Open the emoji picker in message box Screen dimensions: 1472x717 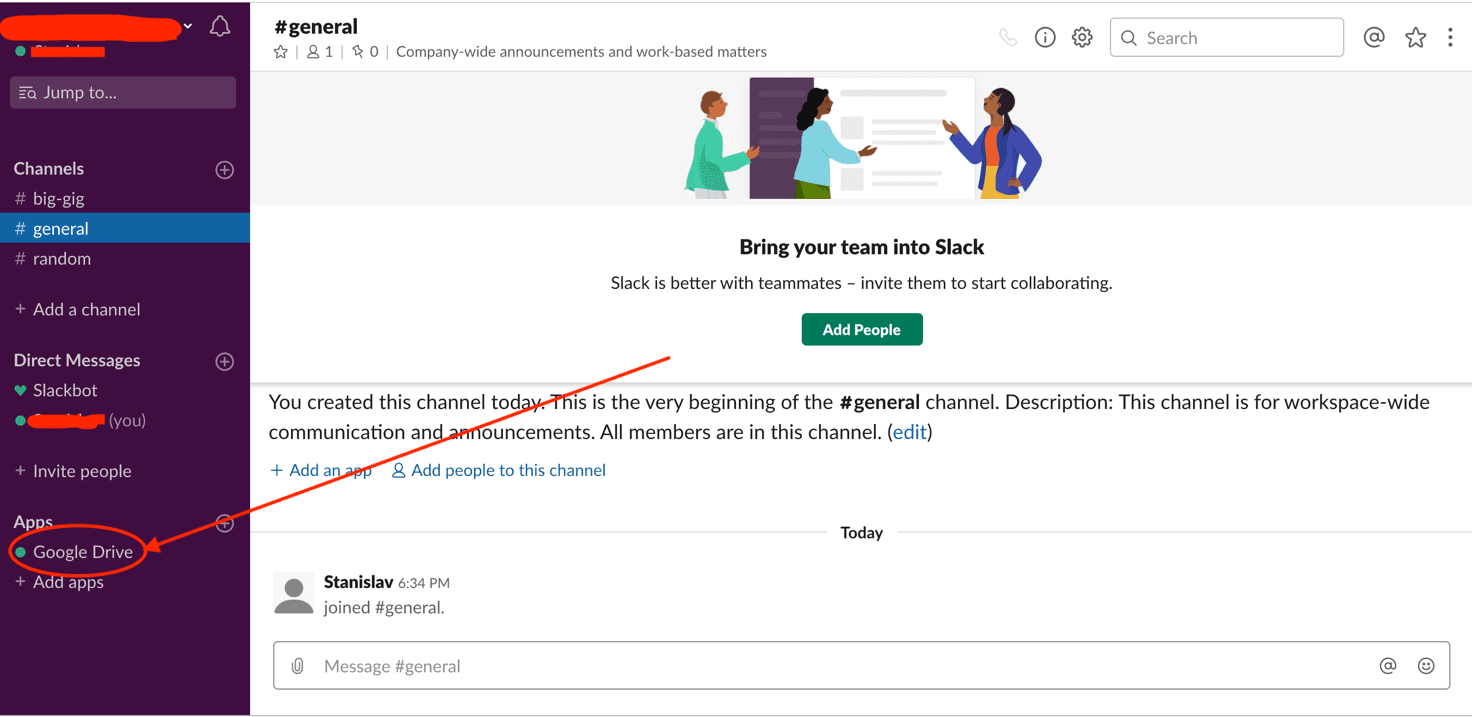(x=1426, y=666)
